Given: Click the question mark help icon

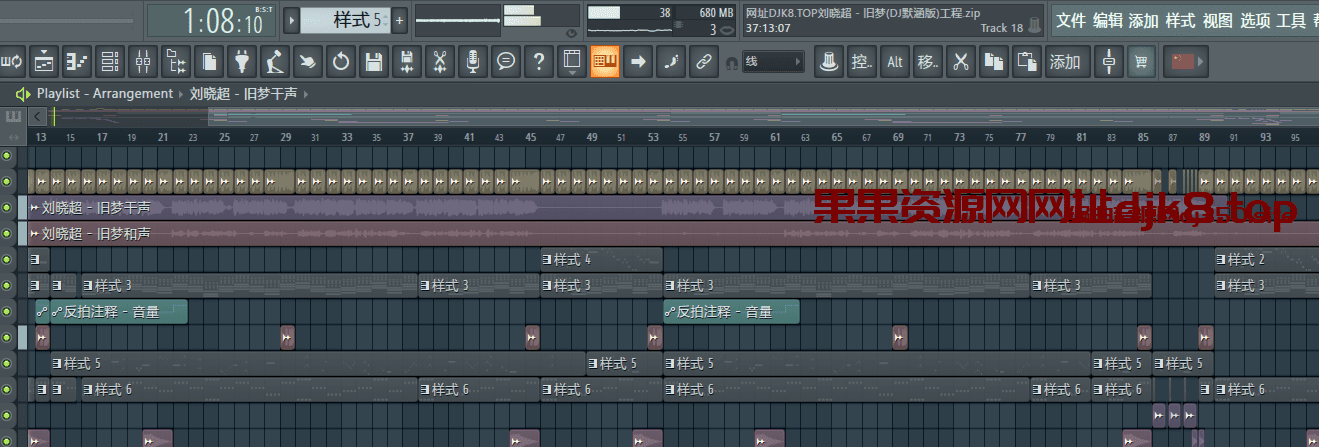Looking at the screenshot, I should (x=539, y=62).
